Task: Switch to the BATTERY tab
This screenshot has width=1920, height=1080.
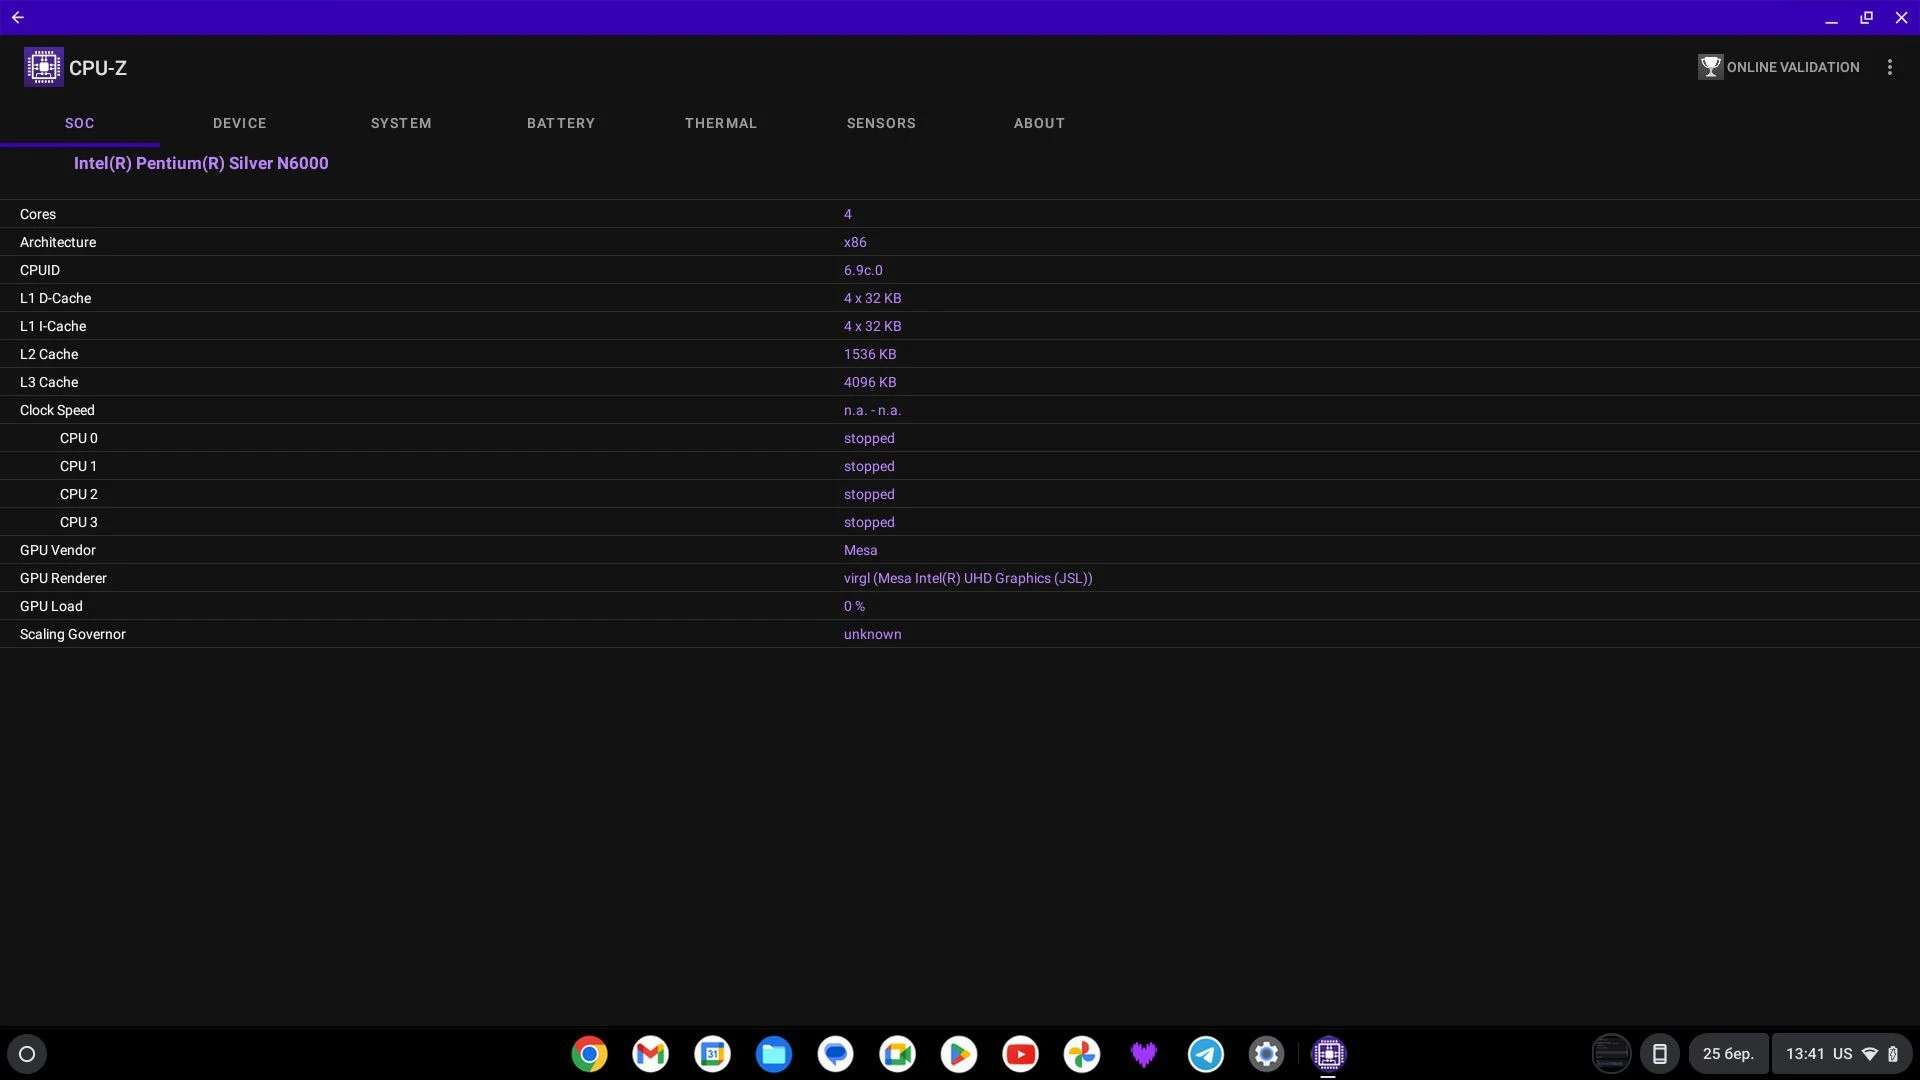Action: [561, 123]
